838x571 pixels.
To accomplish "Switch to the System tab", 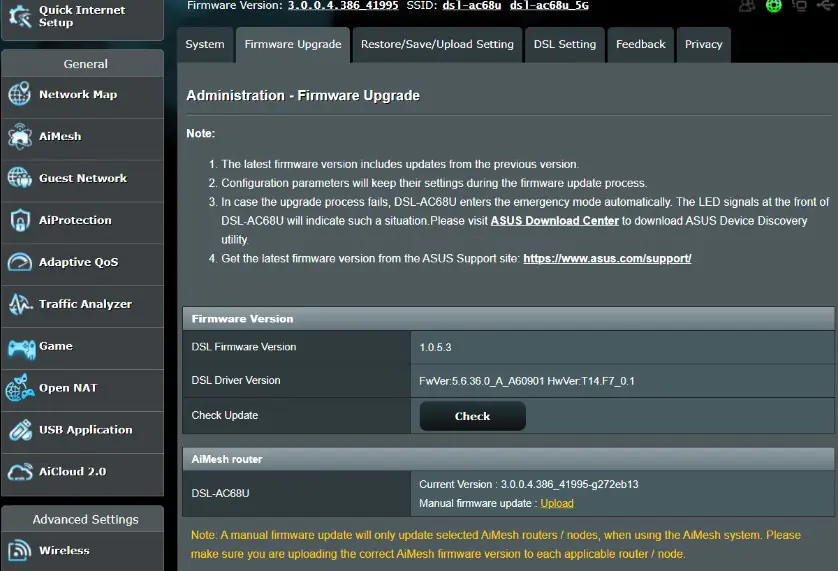I will coord(205,44).
